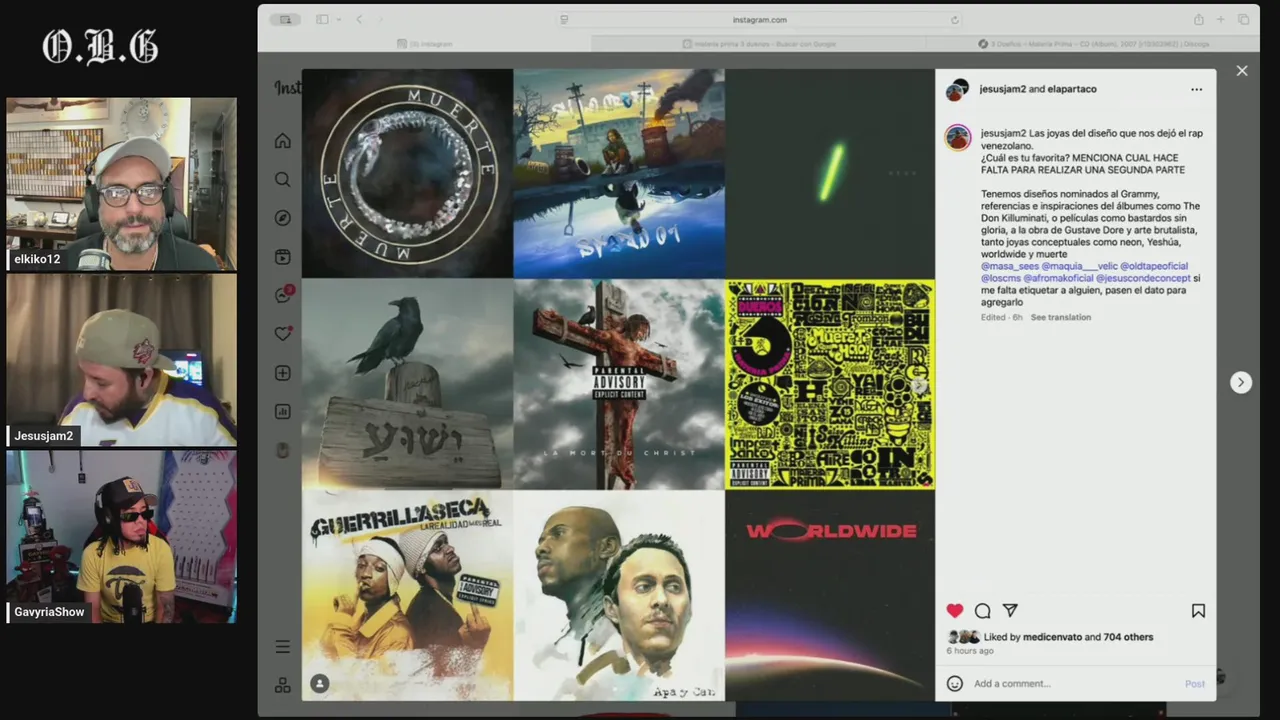The height and width of the screenshot is (720, 1280).
Task: Click the comment bubble icon
Action: [x=983, y=611]
